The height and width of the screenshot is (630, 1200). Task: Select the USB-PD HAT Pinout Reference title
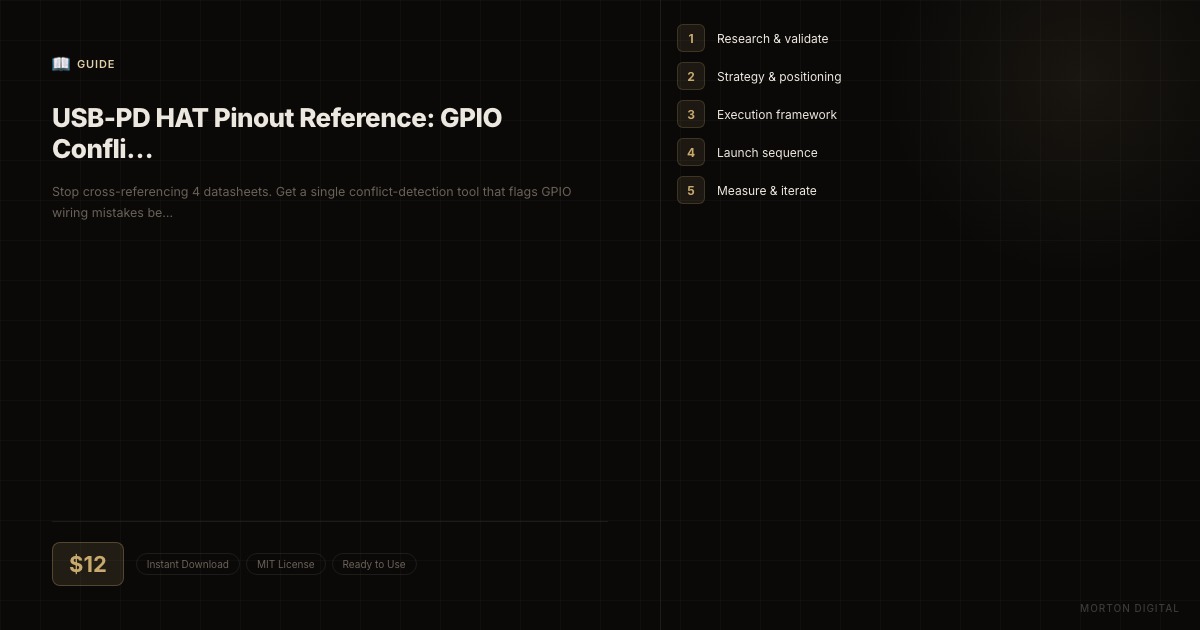coord(277,133)
